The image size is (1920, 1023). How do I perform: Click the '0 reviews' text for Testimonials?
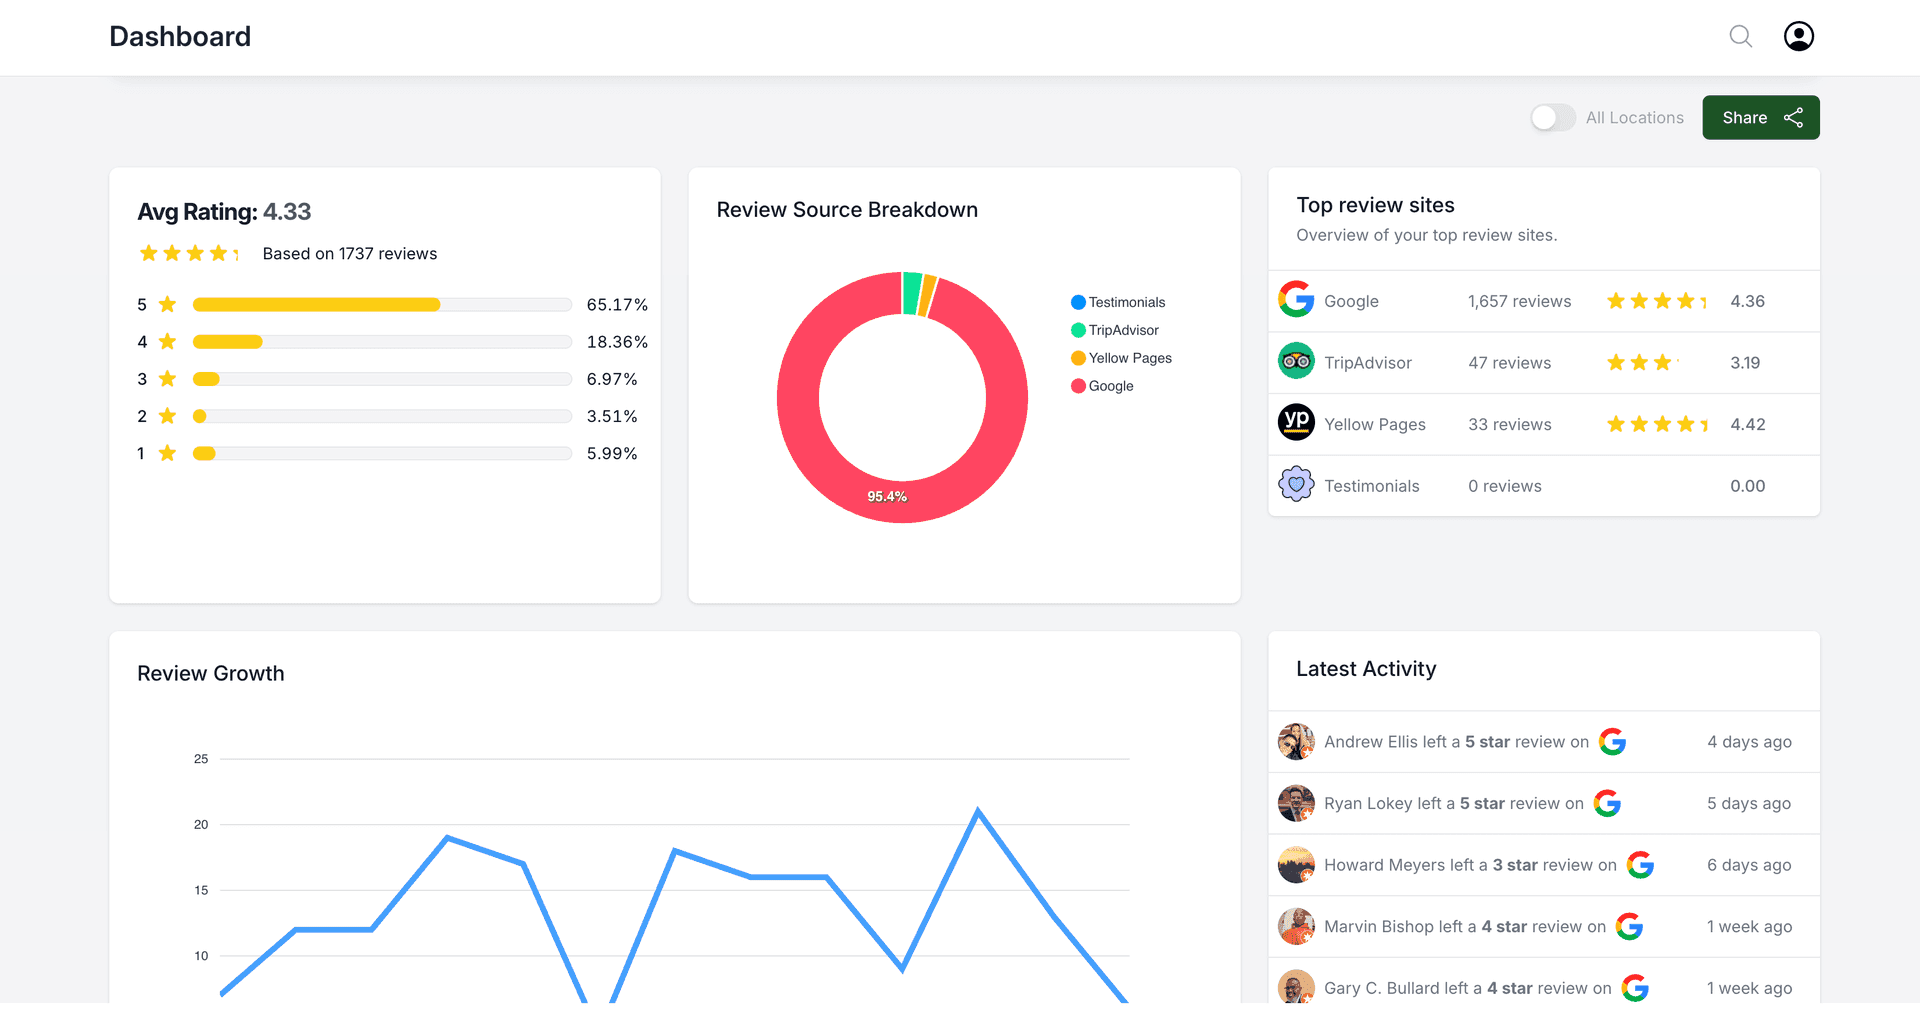(x=1504, y=486)
